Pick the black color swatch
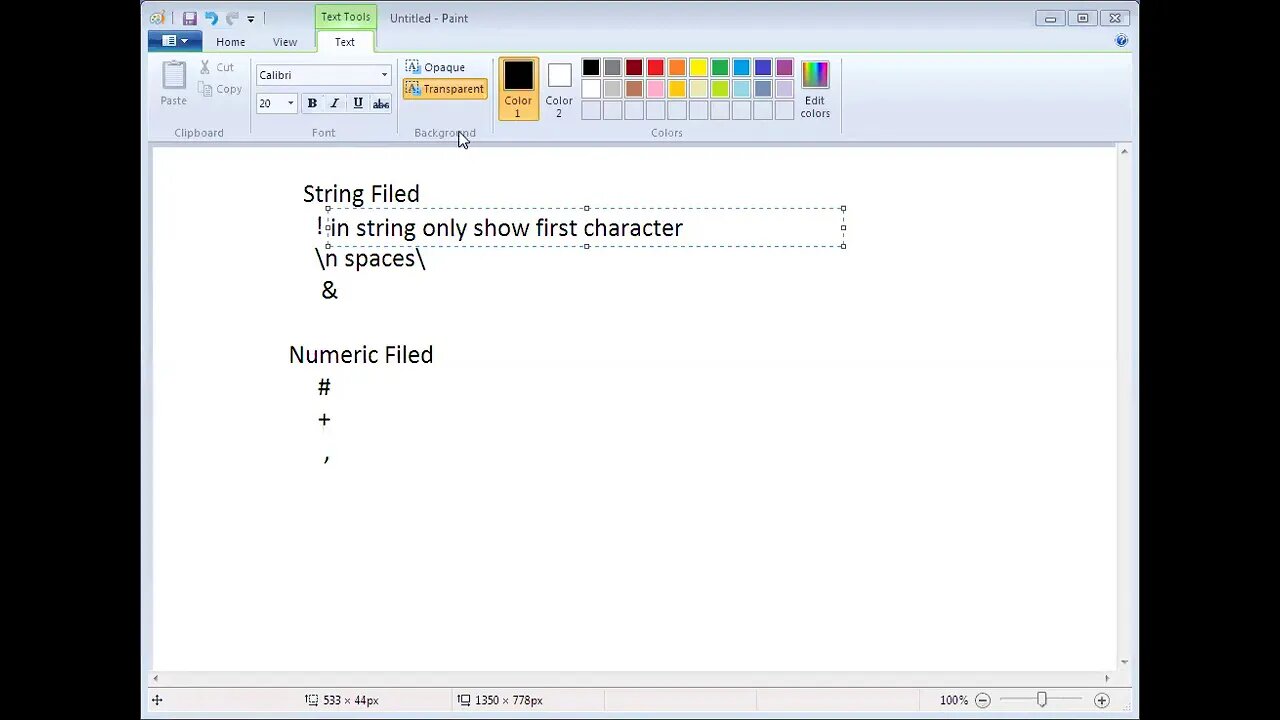 (591, 68)
